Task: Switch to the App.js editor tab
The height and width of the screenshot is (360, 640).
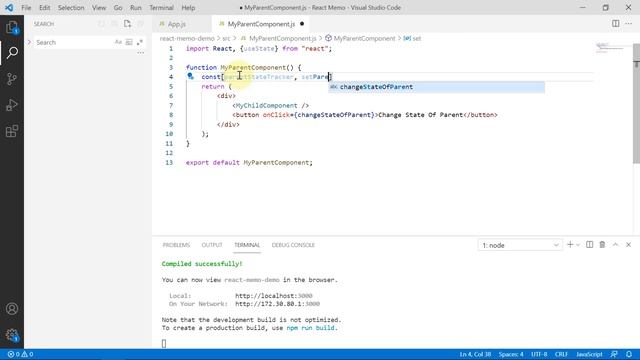Action: (x=177, y=24)
